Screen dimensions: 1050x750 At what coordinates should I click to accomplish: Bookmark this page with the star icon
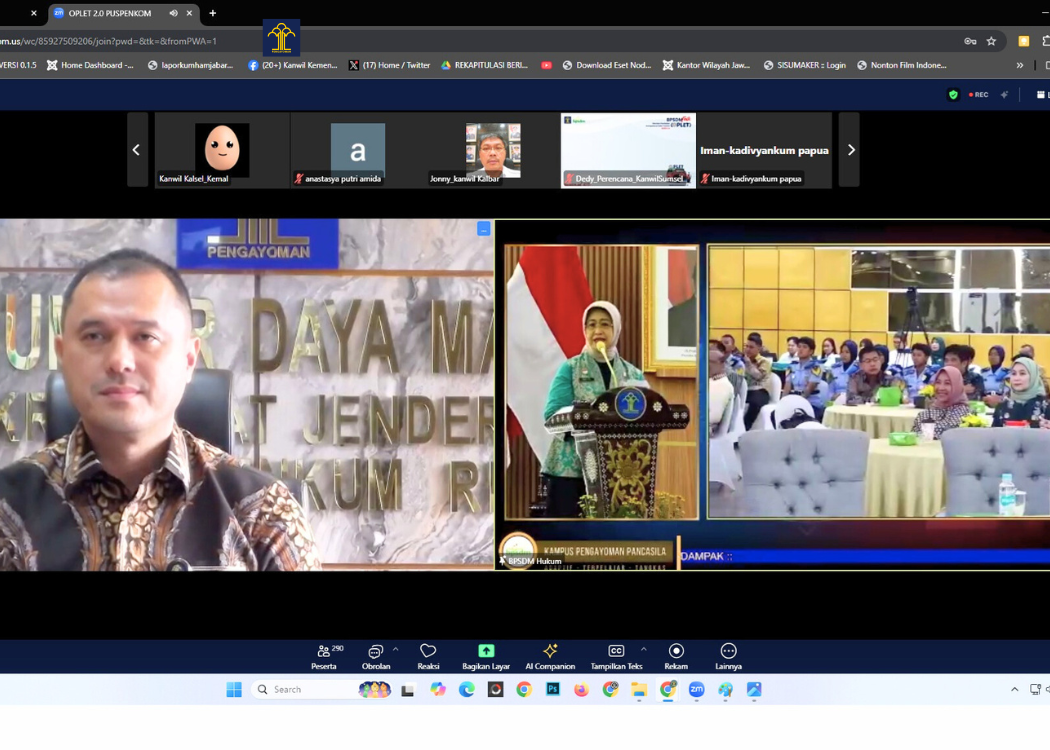tap(991, 41)
